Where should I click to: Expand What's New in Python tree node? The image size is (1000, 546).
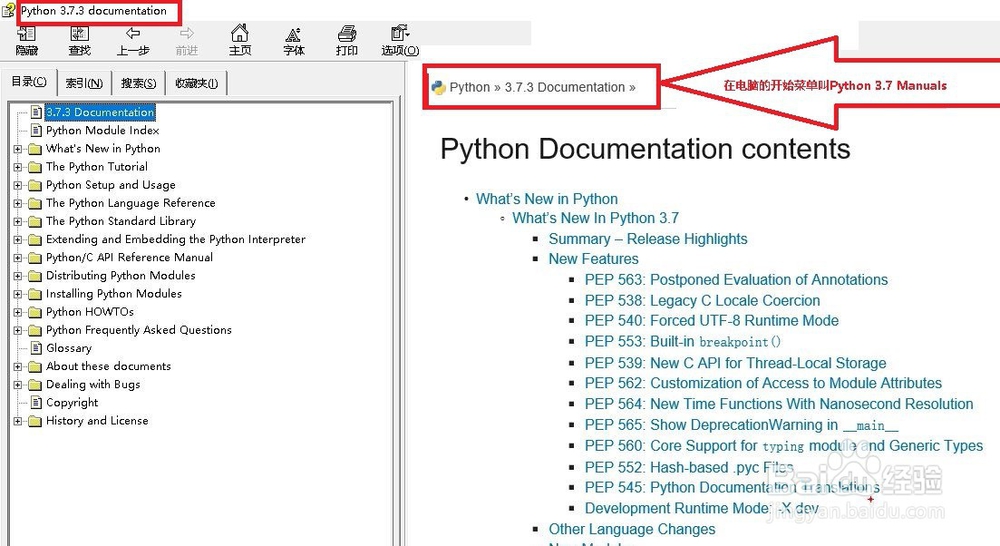coord(18,149)
